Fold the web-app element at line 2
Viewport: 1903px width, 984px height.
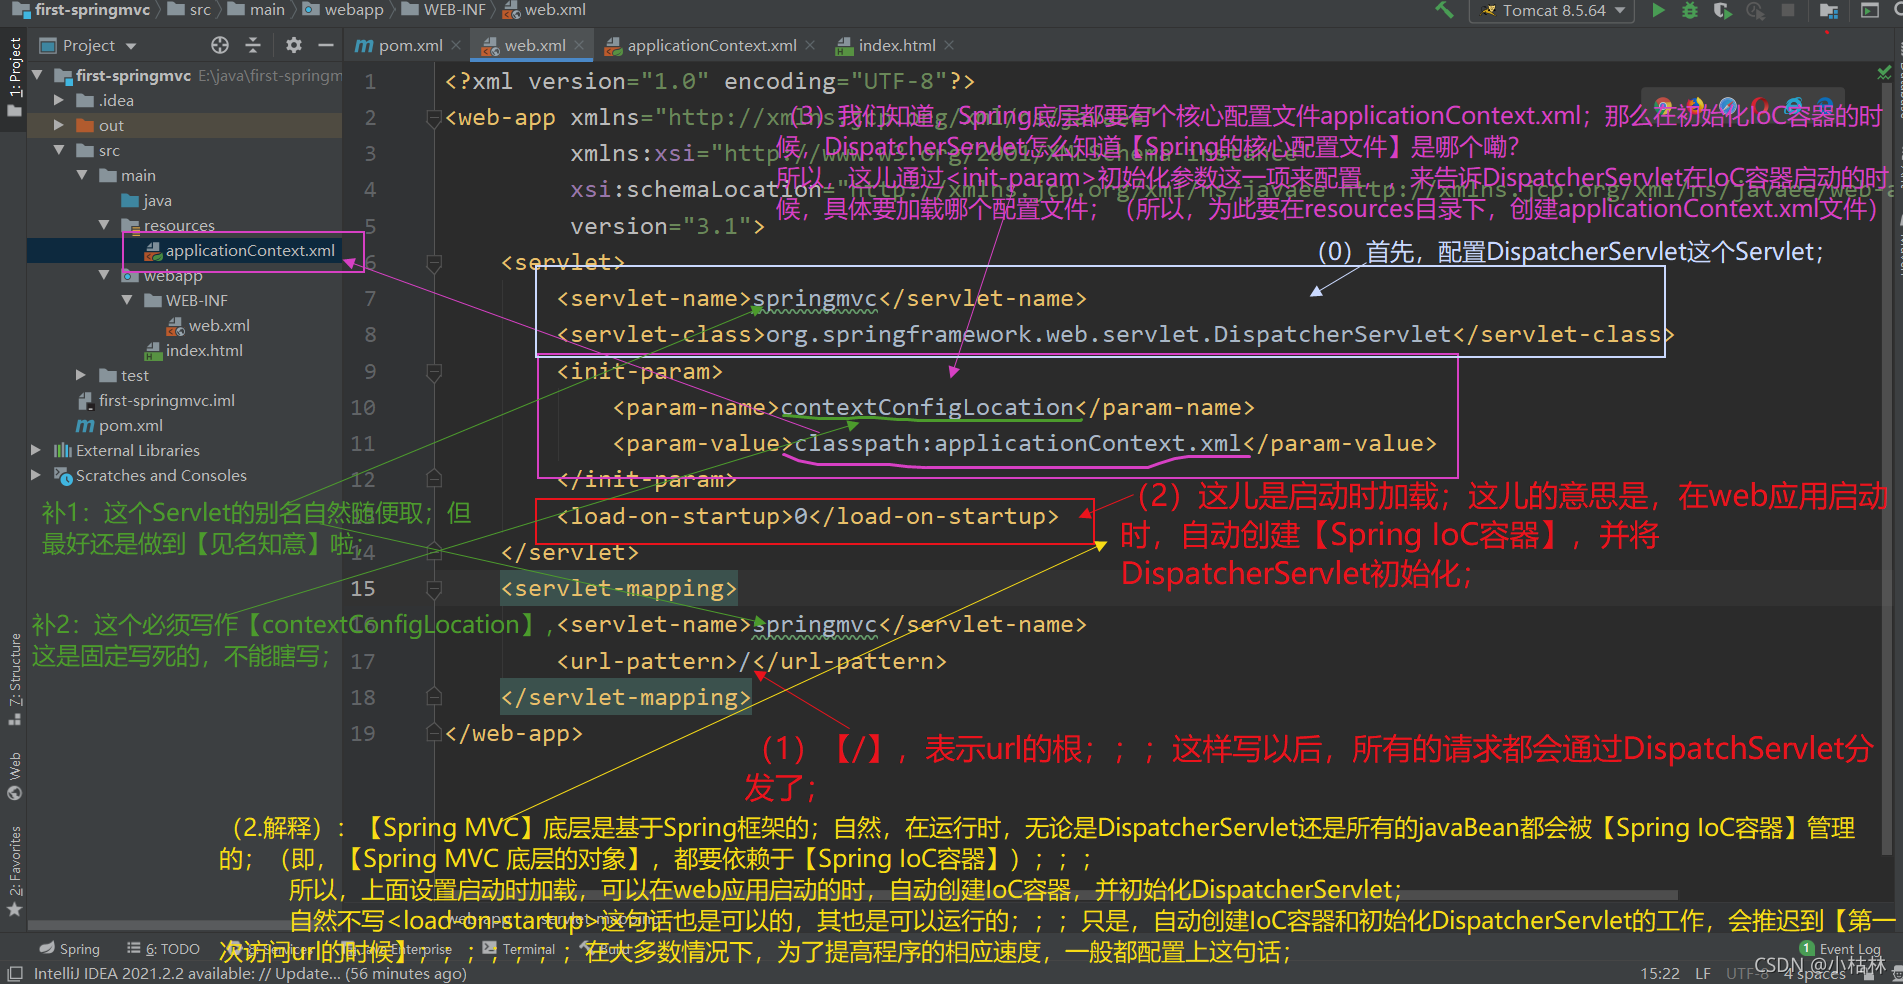[x=434, y=118]
